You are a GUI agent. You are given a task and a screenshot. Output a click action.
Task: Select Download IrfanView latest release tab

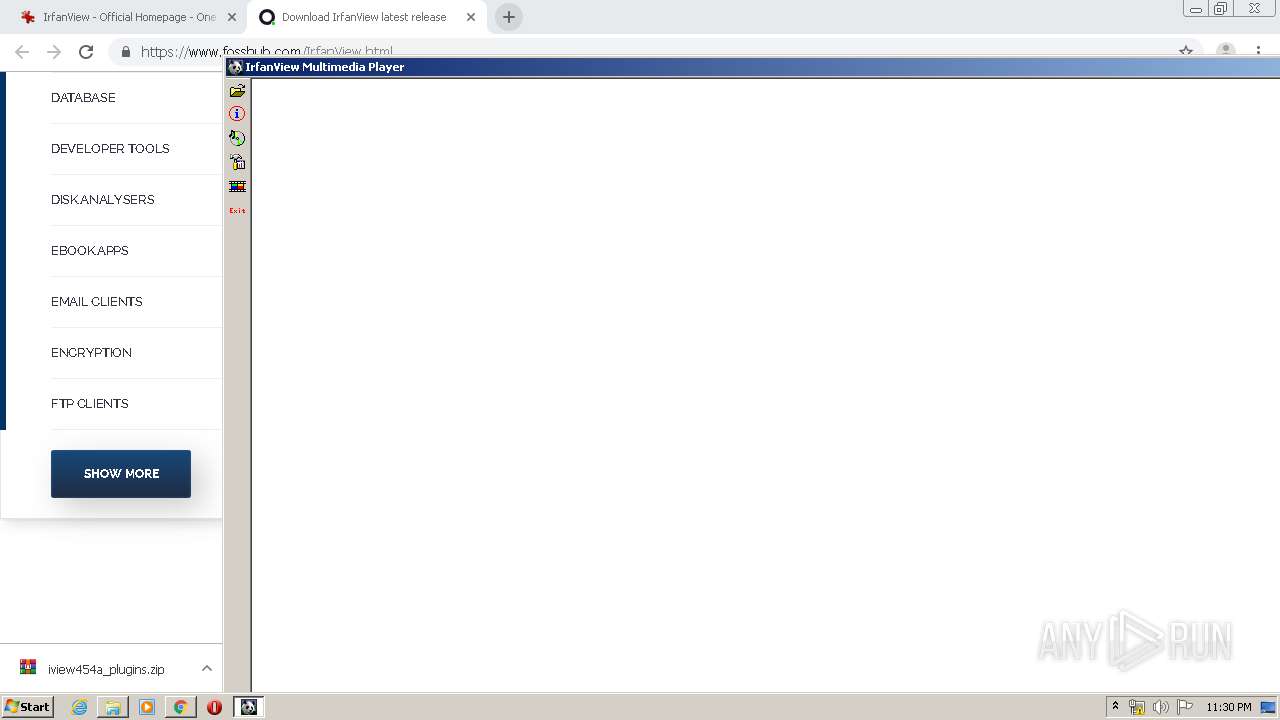tap(366, 17)
